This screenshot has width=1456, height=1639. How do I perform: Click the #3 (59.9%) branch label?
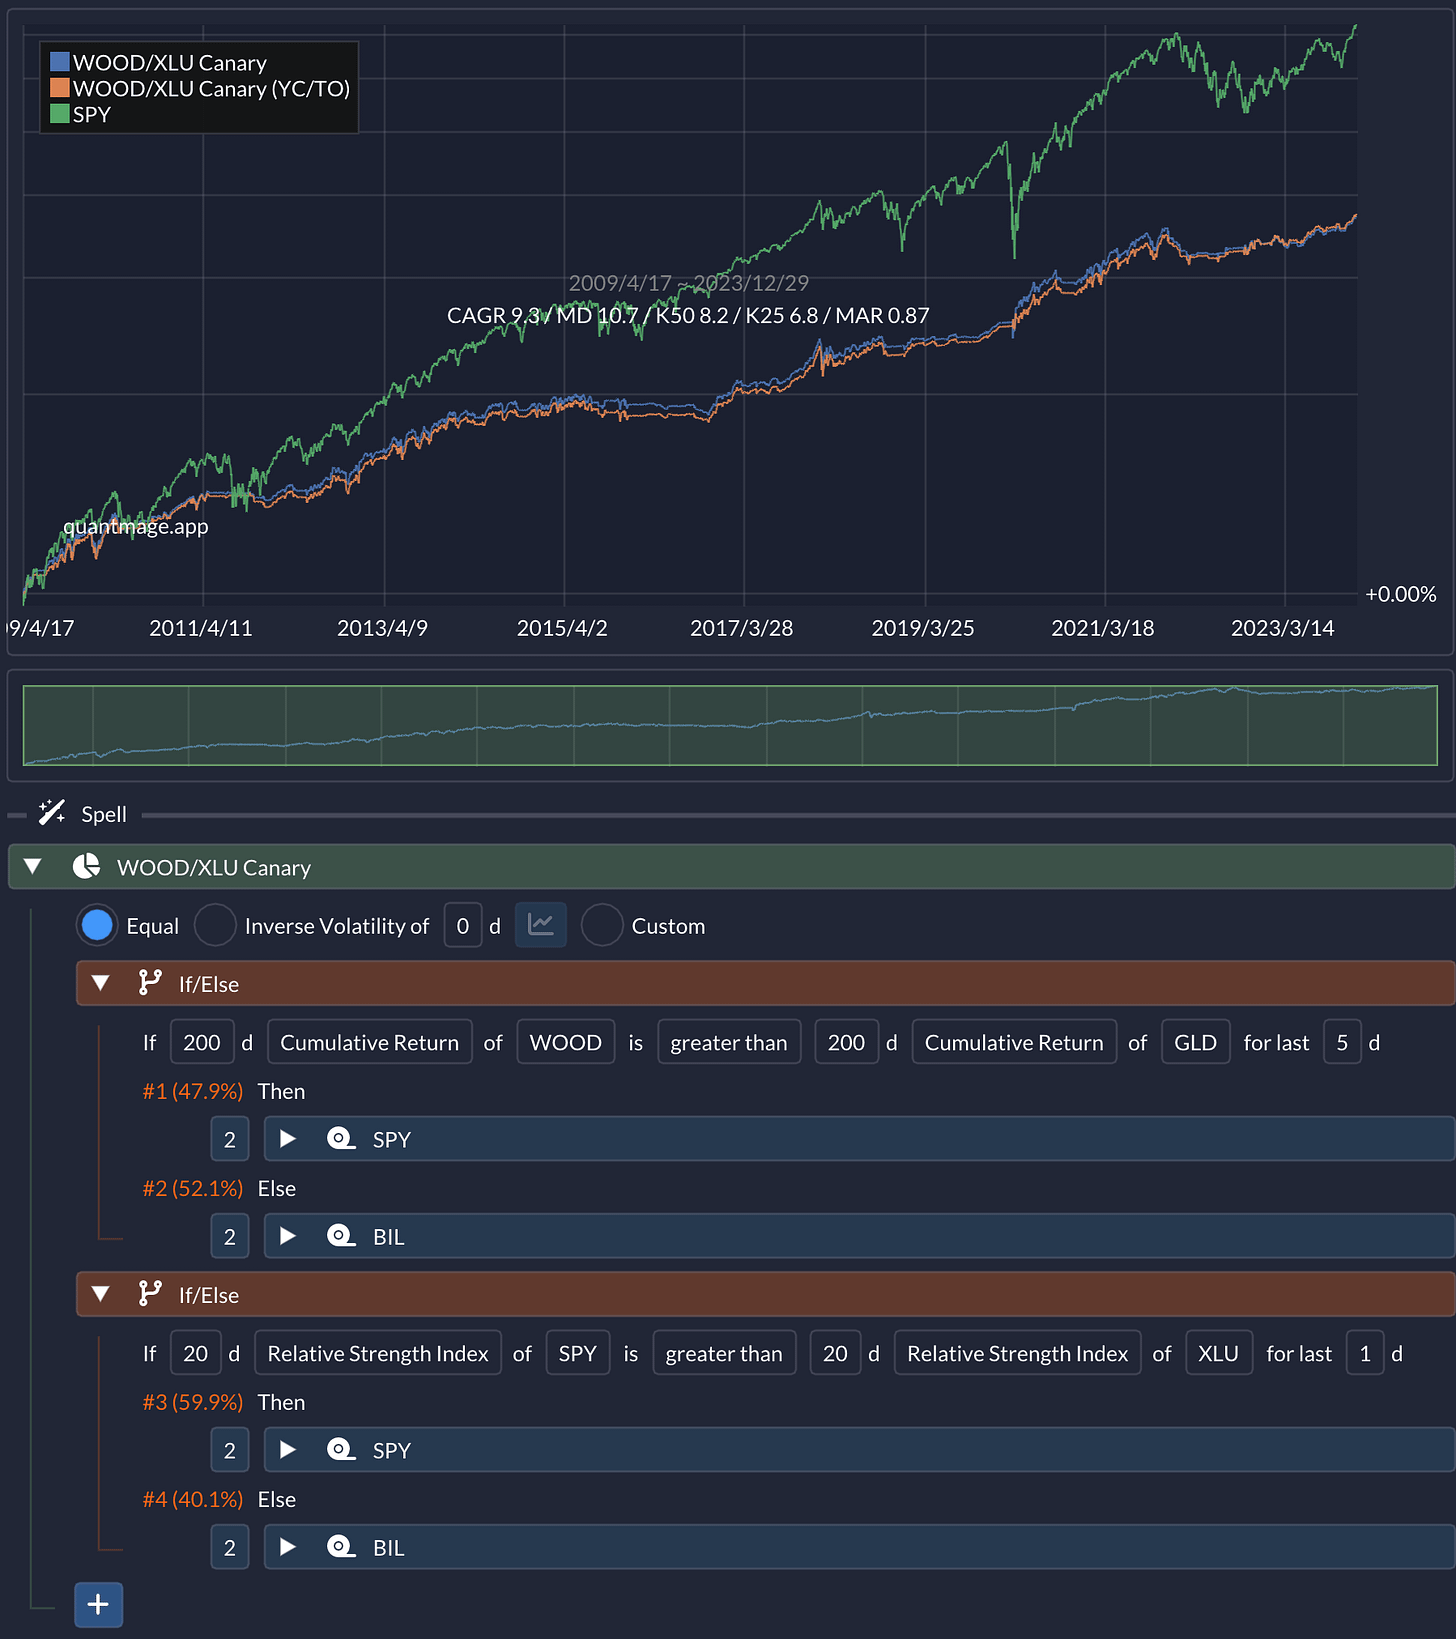point(193,1402)
